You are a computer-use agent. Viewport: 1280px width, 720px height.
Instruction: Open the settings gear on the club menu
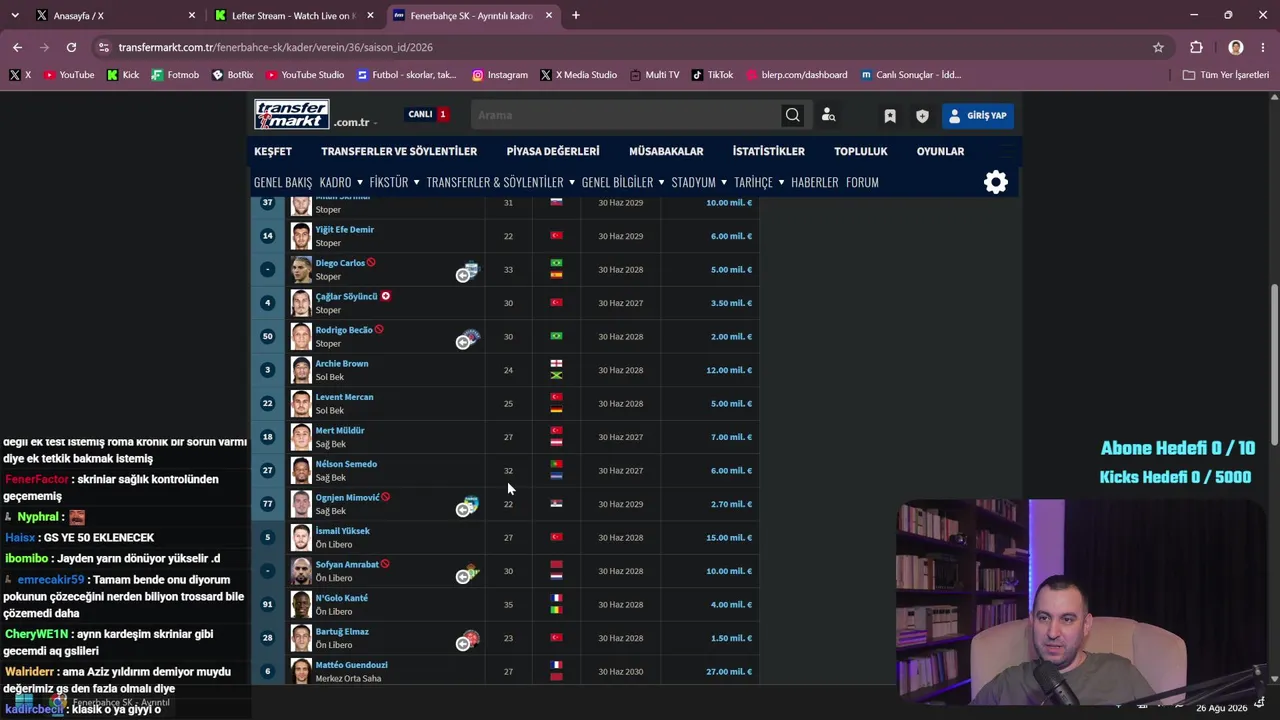point(996,182)
